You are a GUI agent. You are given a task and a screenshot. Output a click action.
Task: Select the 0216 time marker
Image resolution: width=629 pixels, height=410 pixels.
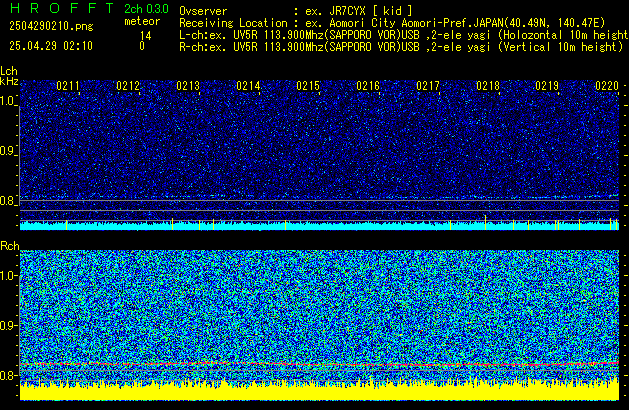click(x=368, y=86)
